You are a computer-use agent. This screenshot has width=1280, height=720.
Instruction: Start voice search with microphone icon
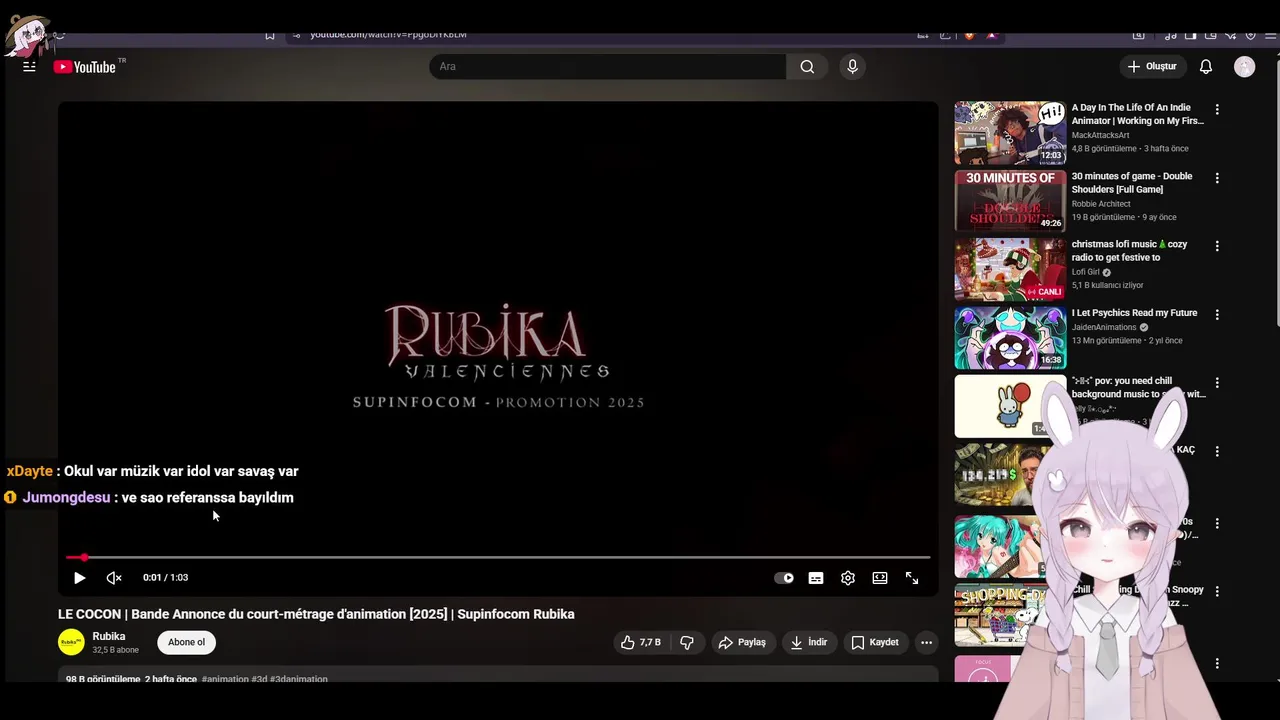click(x=852, y=67)
